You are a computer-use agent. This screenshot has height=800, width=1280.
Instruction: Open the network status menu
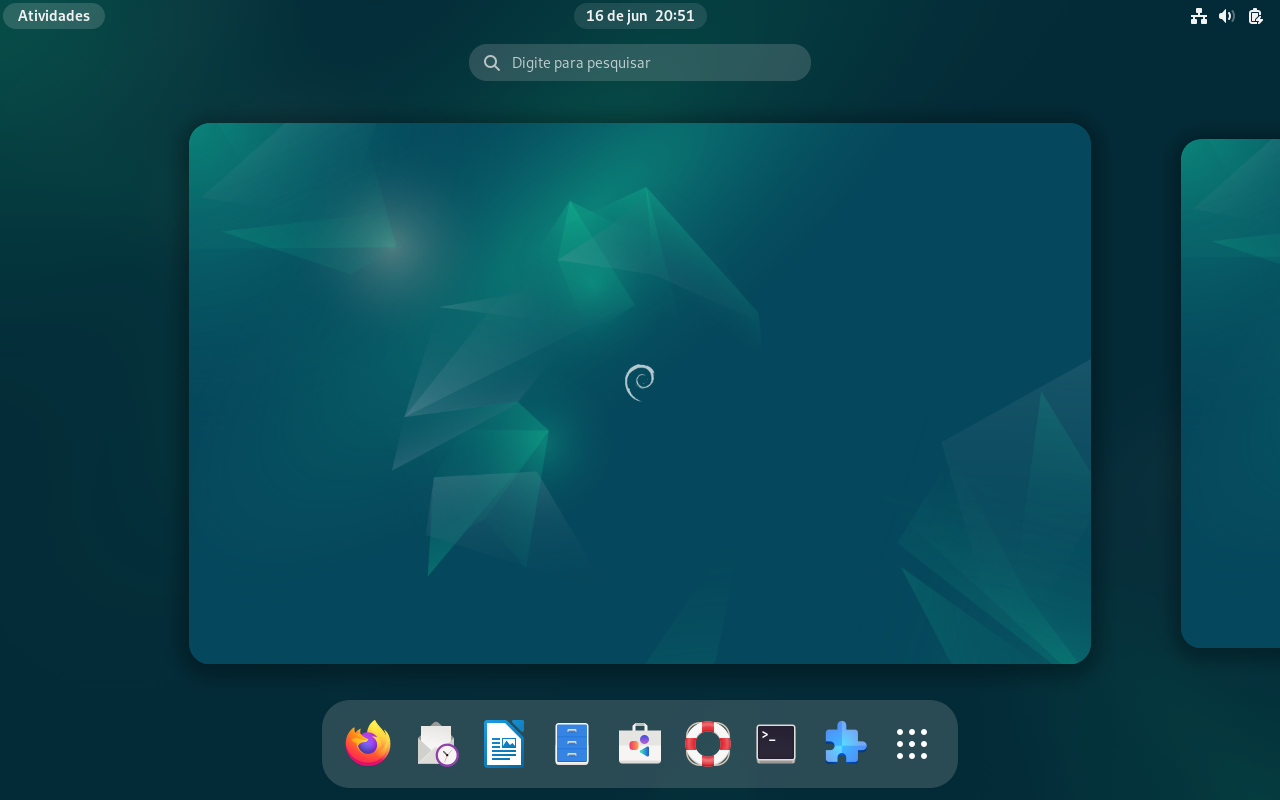(x=1199, y=16)
